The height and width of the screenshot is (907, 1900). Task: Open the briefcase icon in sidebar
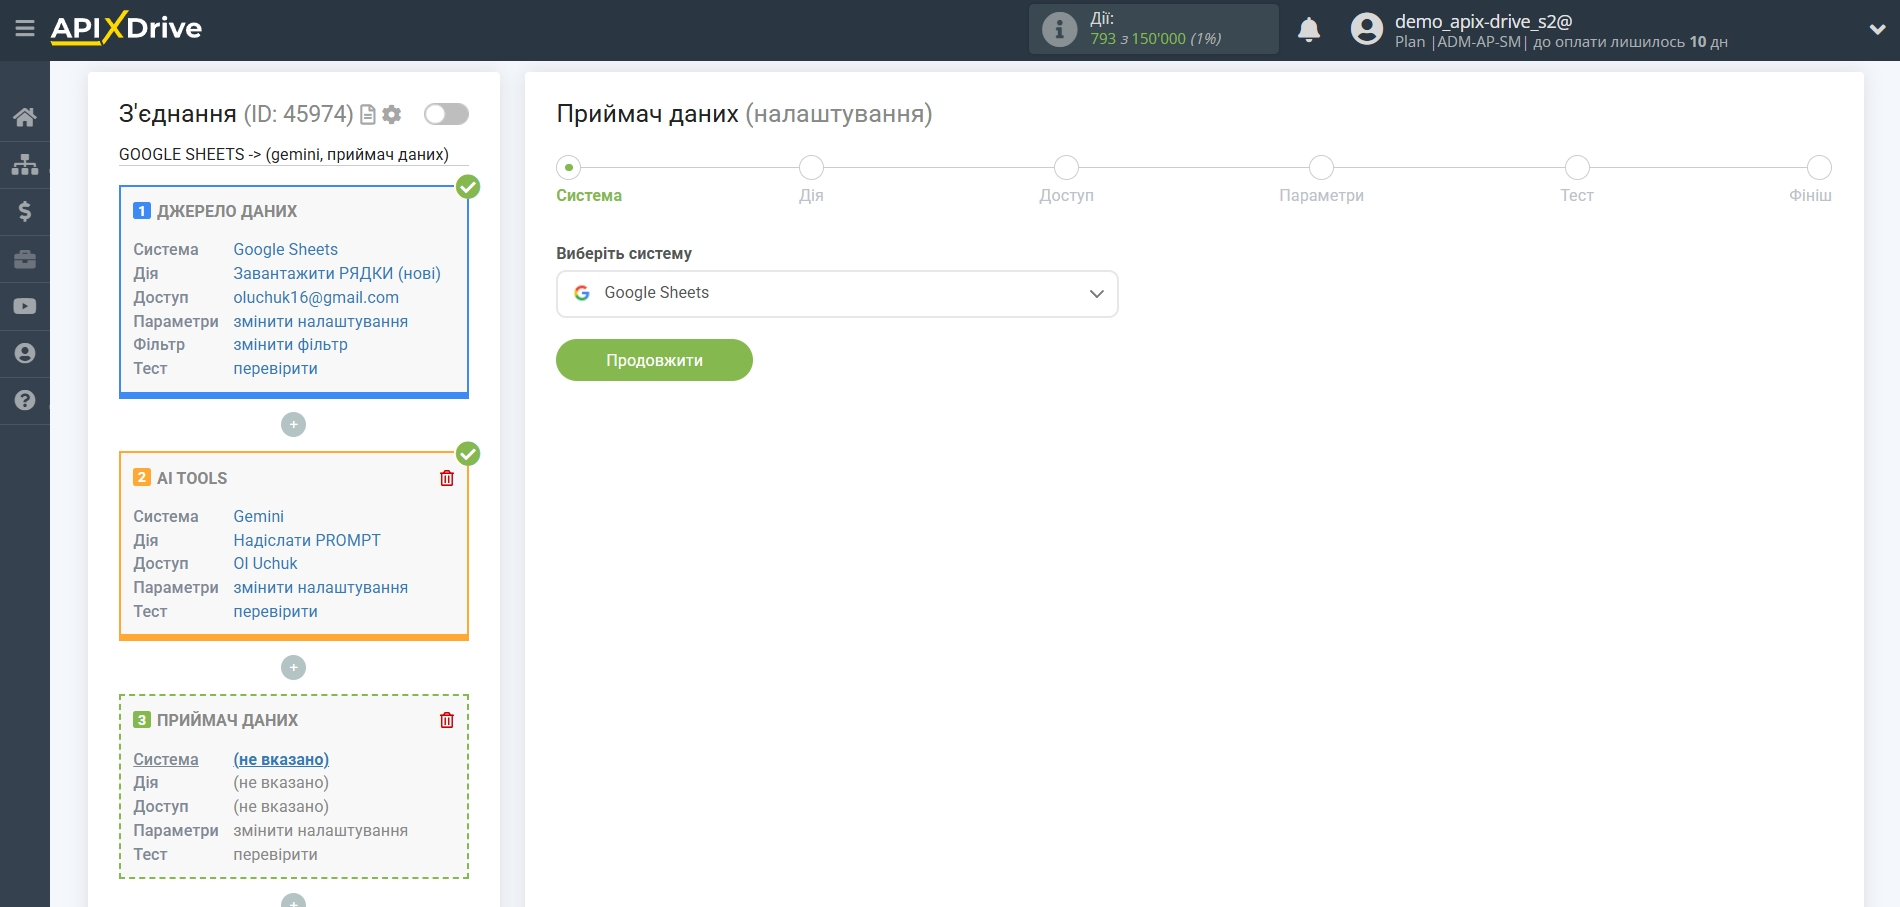[25, 259]
